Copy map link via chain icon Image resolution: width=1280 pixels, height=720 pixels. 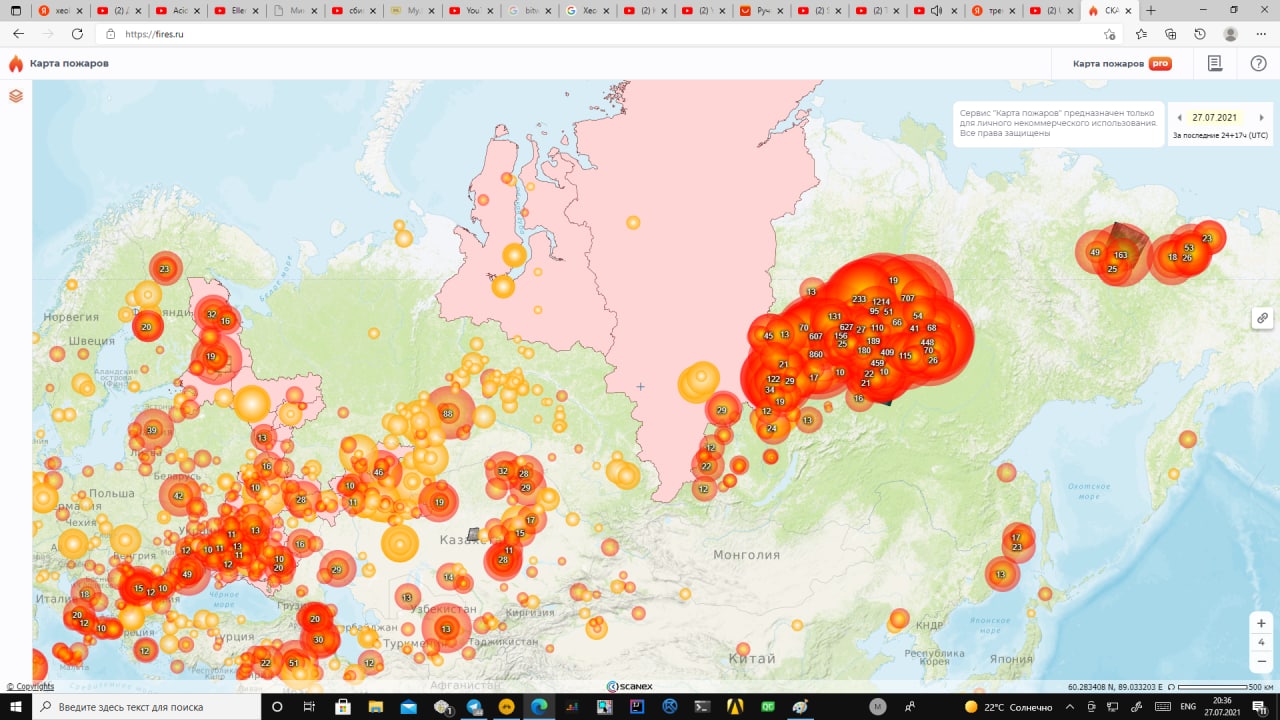point(1263,318)
